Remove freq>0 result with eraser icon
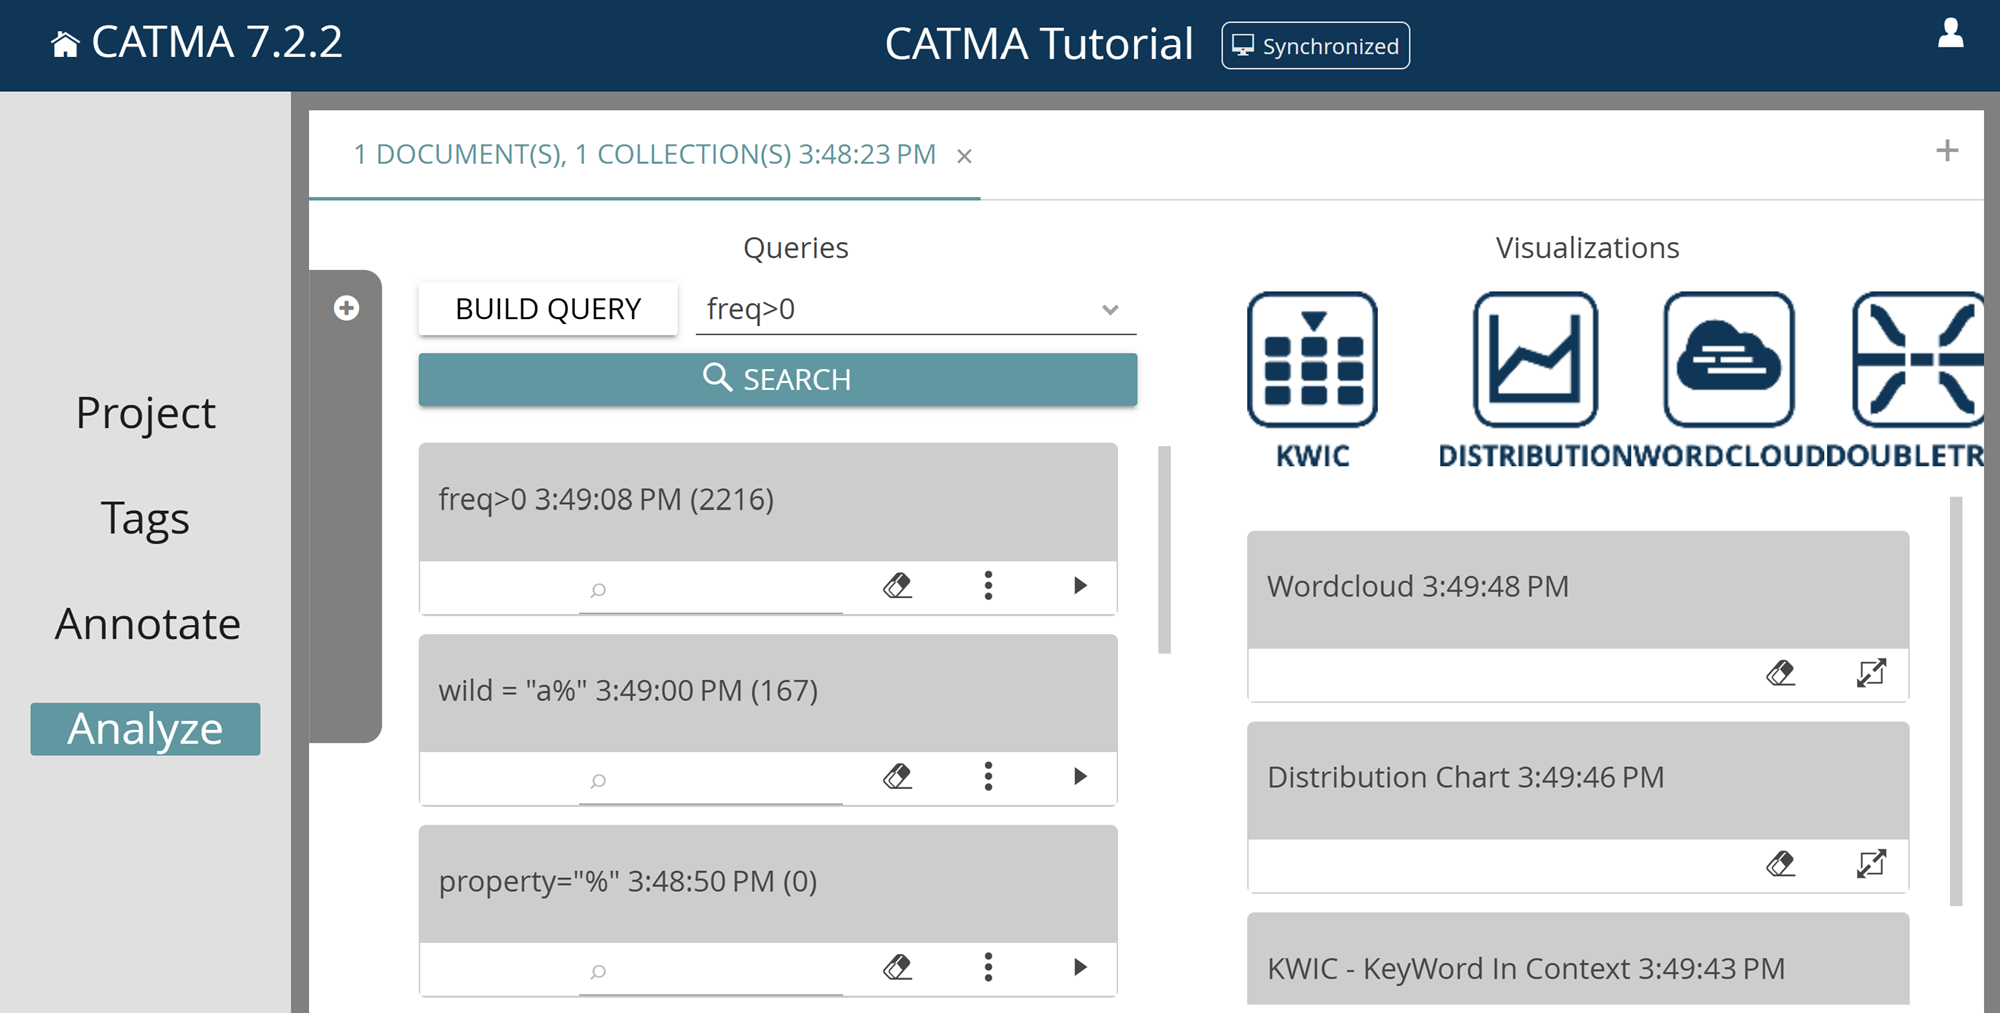Screen dimensions: 2000x1013 coord(898,586)
